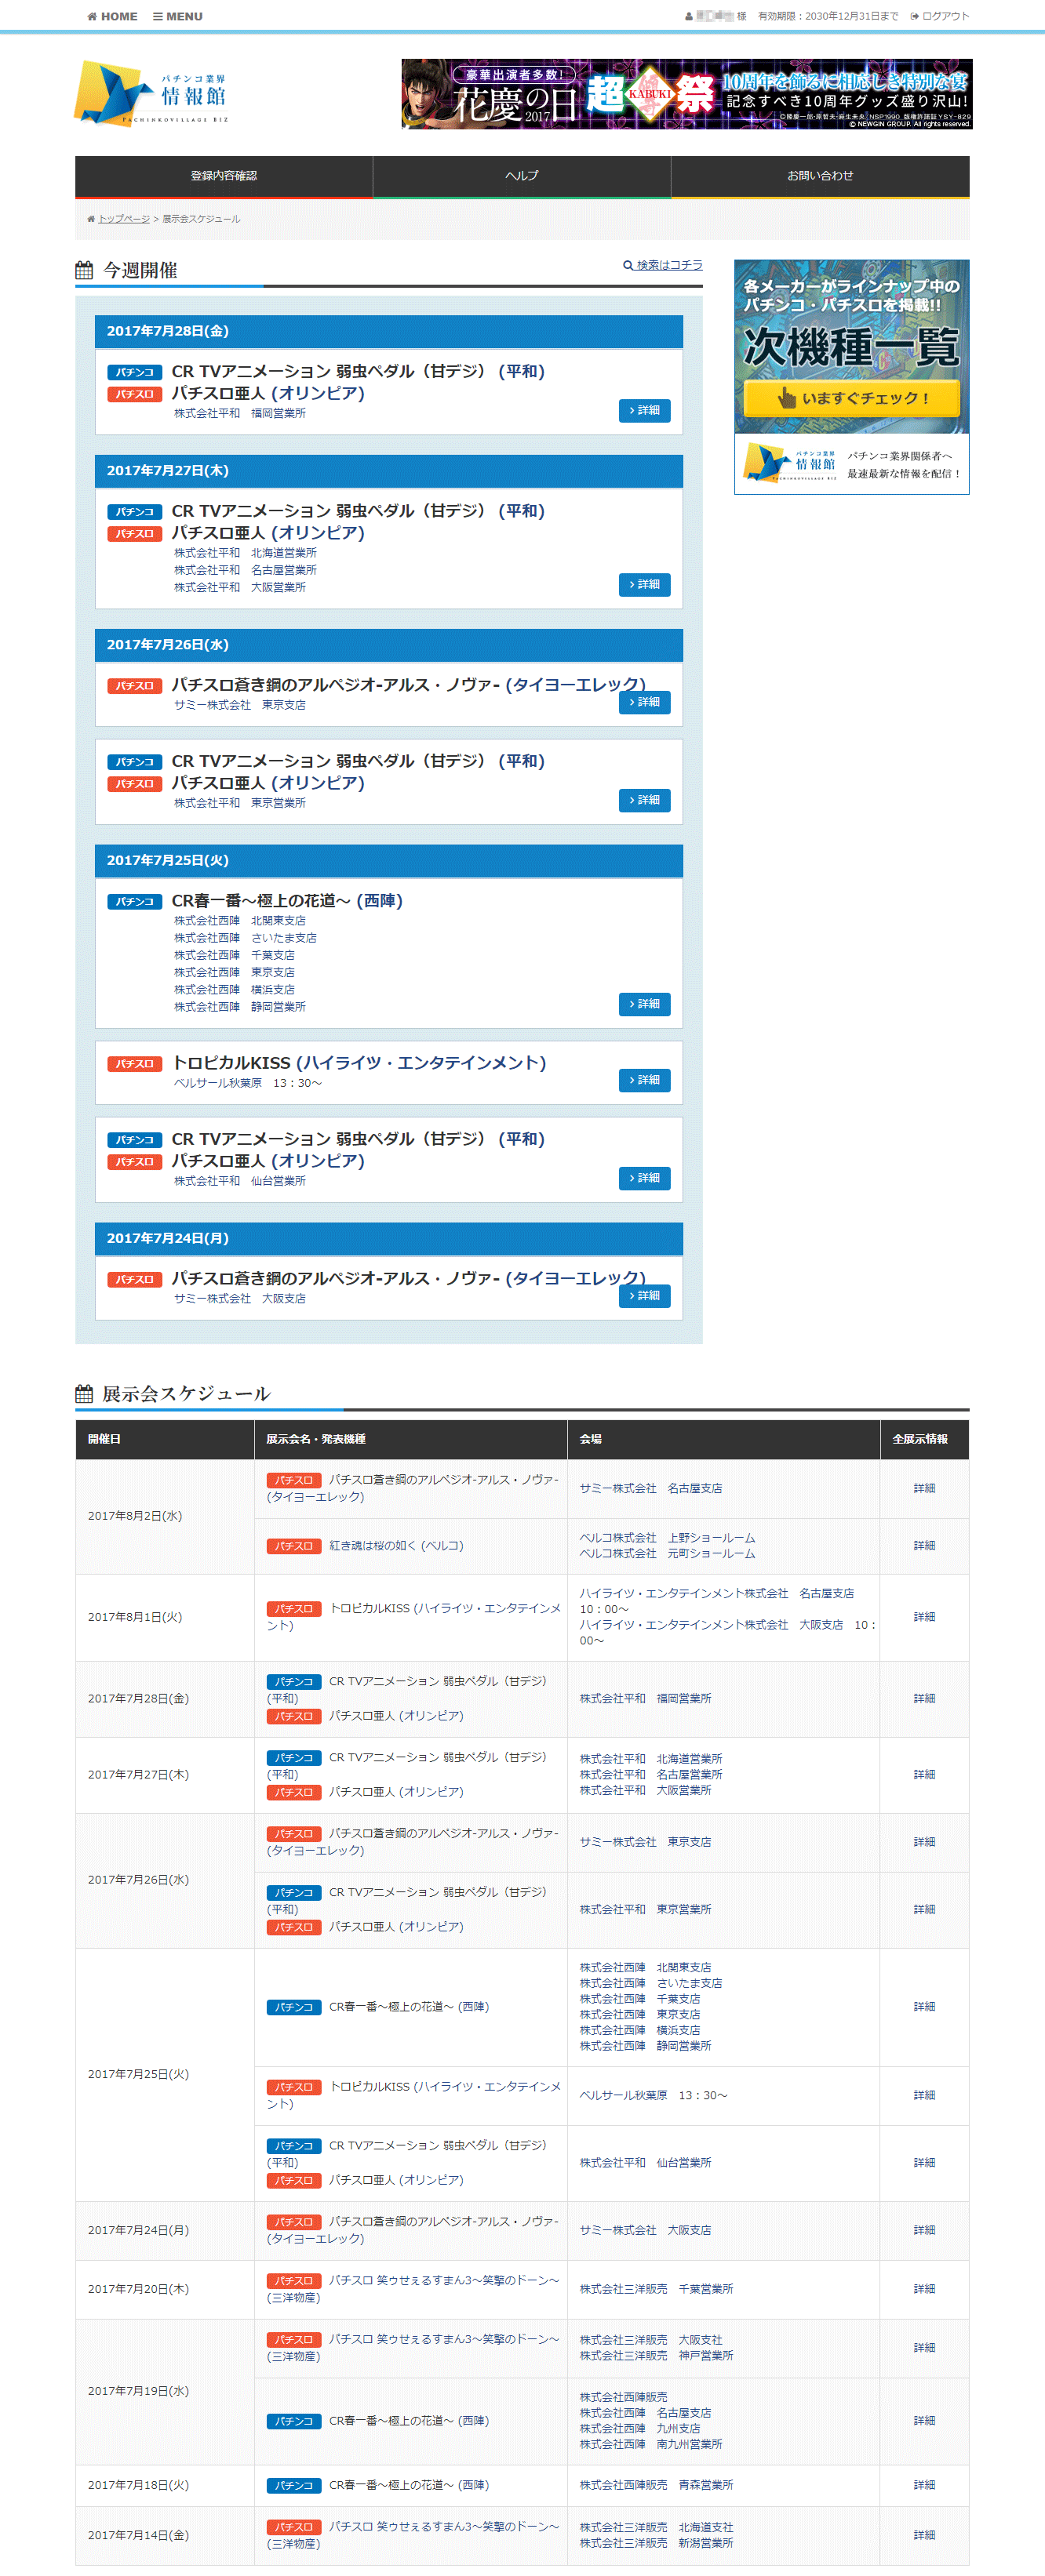The width and height of the screenshot is (1045, 2576).
Task: Click 詳細 for July 26 アルペジオ 東京支店 card
Action: pyautogui.click(x=644, y=702)
